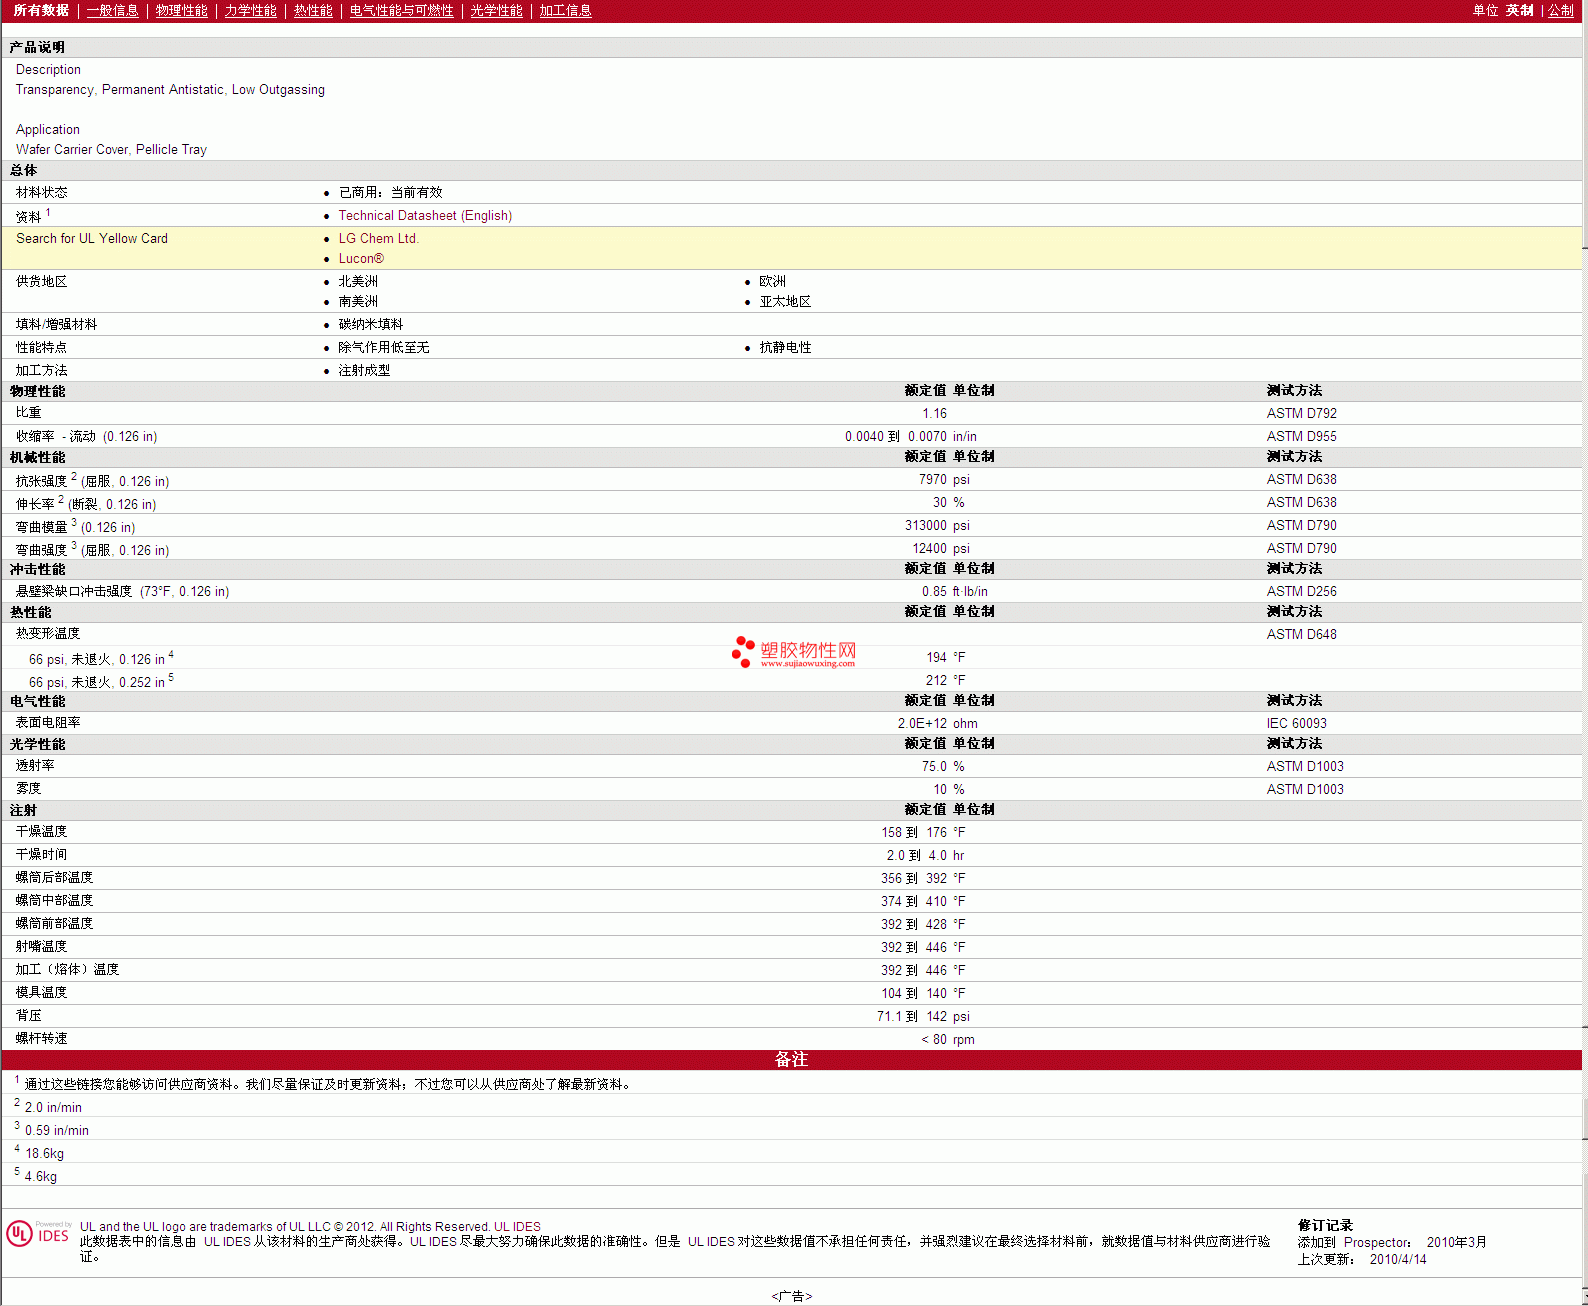Click the 注射成型 processing method entry
Image resolution: width=1588 pixels, height=1306 pixels.
coord(364,370)
